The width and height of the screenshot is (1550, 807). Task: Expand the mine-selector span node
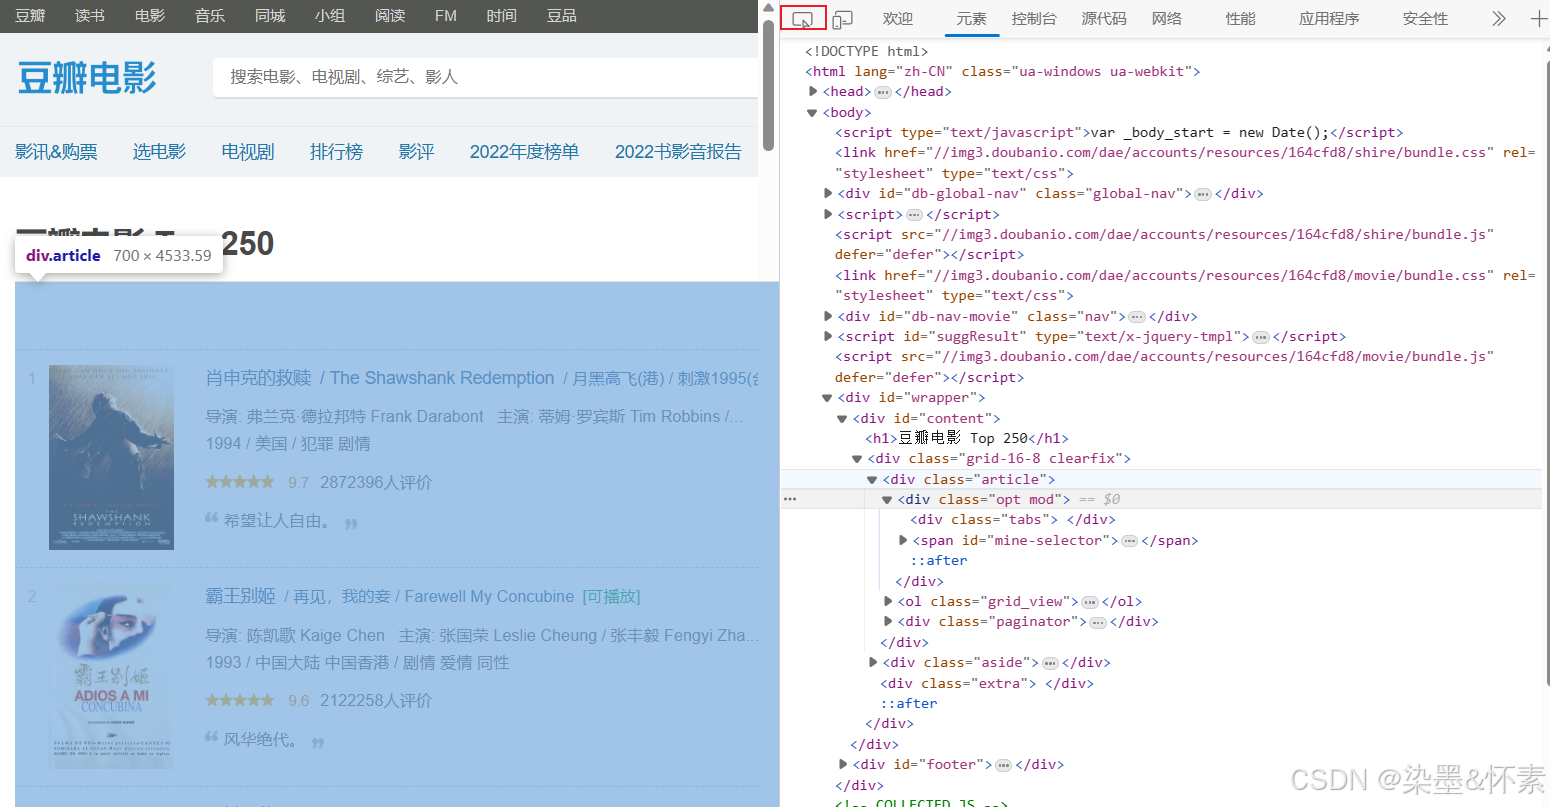(903, 540)
